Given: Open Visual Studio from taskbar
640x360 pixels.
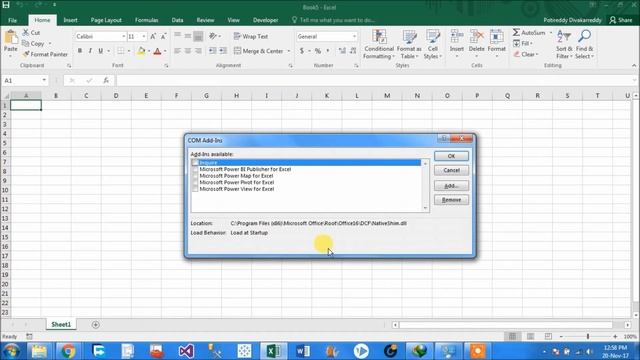Looking at the screenshot, I should pos(186,351).
